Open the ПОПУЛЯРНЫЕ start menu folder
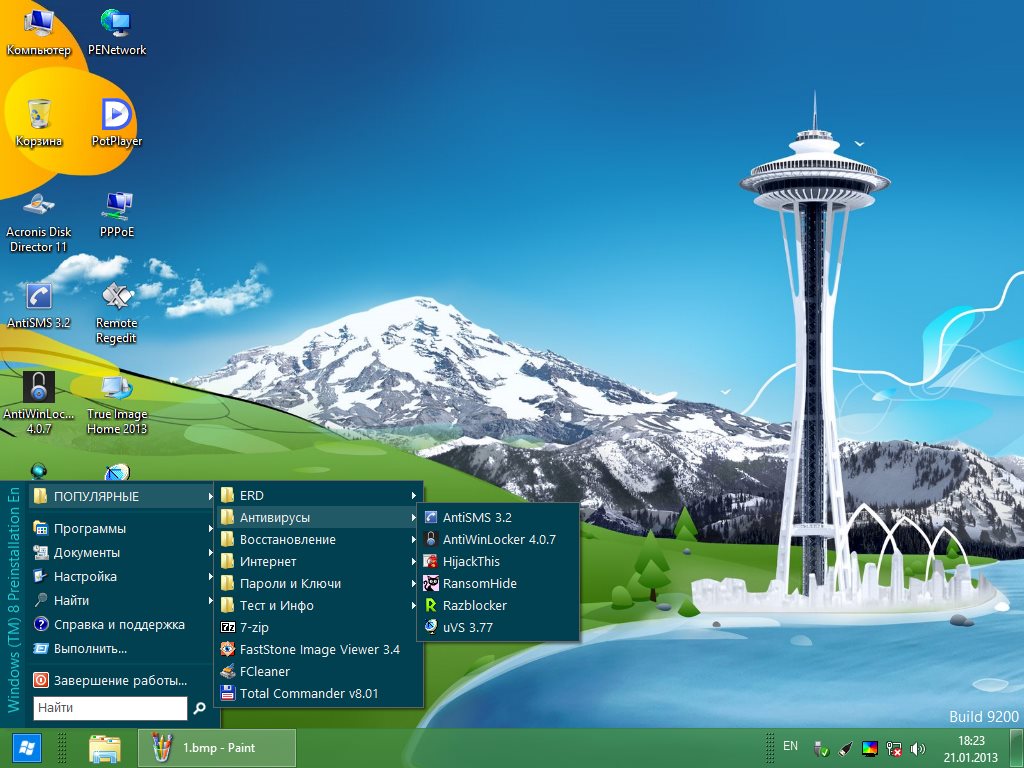Screen dimensions: 1024x768 [123, 496]
